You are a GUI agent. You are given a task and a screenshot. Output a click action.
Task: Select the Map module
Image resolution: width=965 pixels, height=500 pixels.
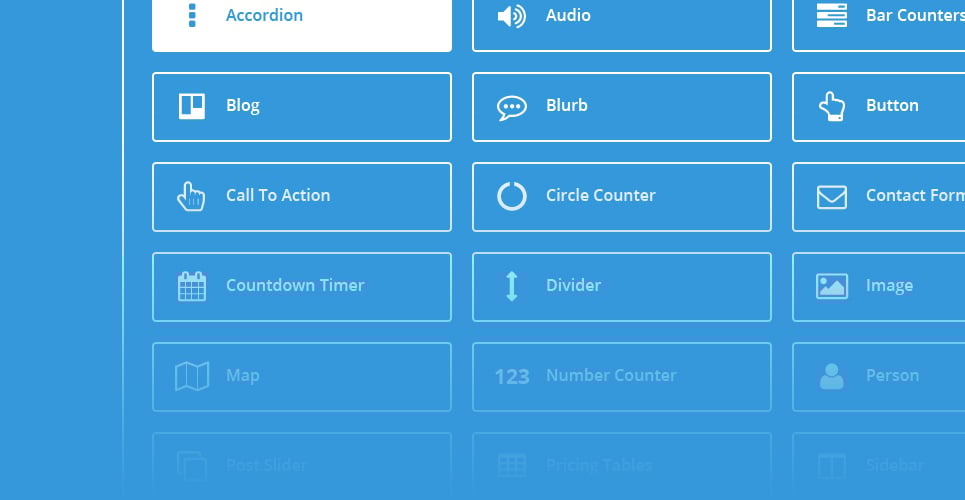coord(302,377)
